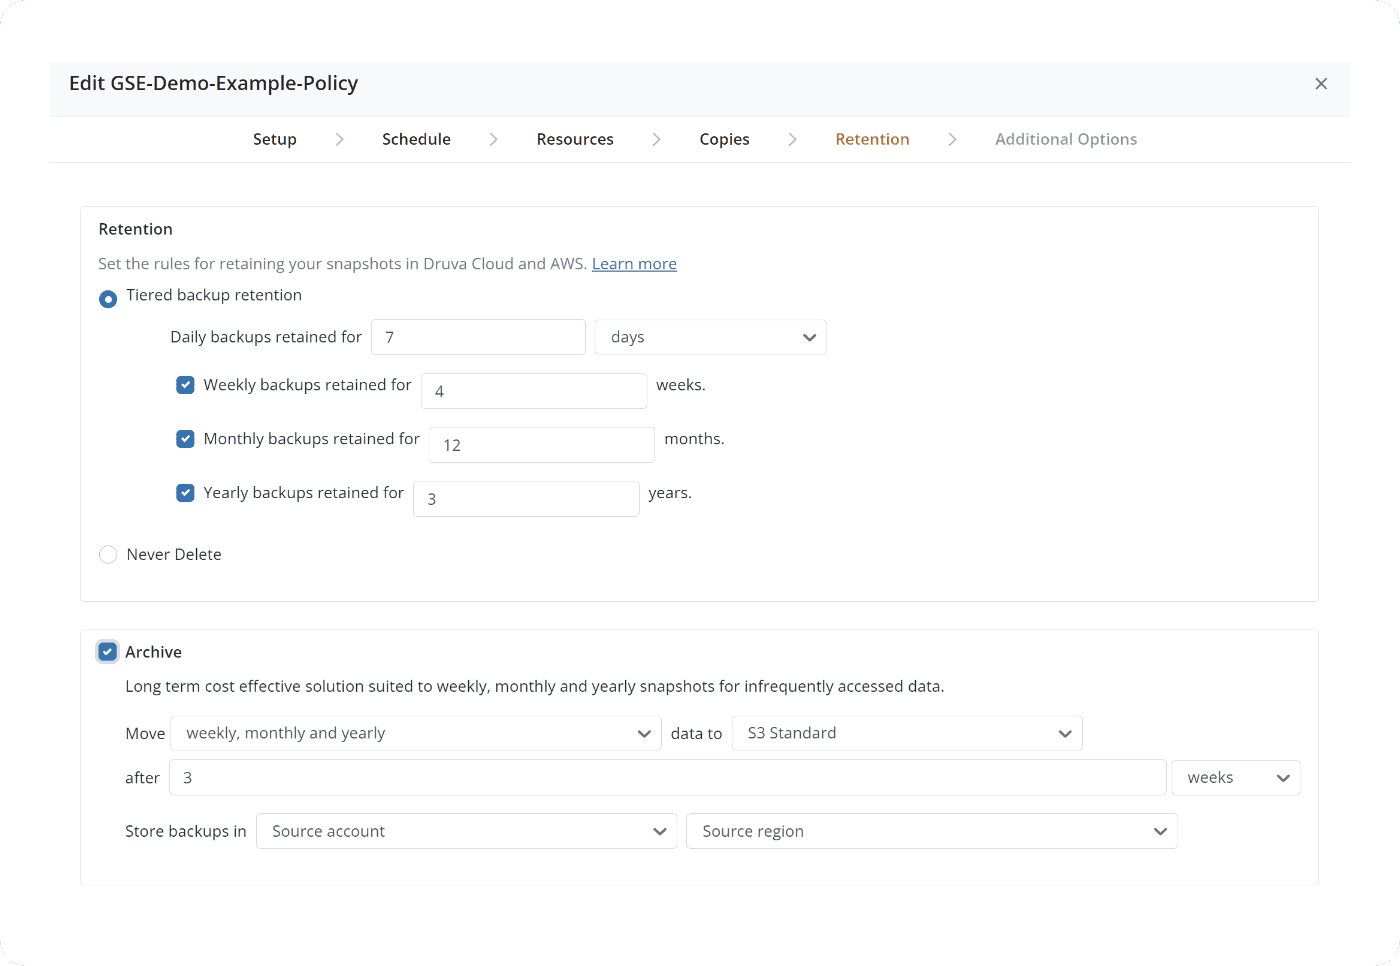Go to the Setup step
The image size is (1400, 966).
[274, 139]
